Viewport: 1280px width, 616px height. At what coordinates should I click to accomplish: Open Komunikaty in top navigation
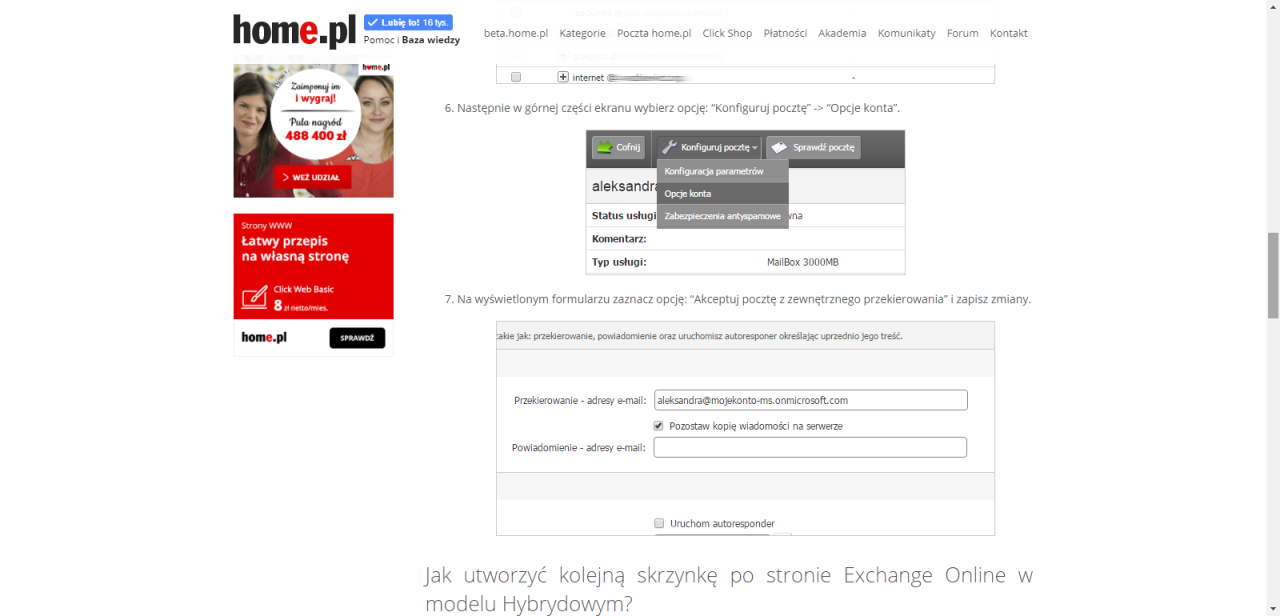(907, 33)
